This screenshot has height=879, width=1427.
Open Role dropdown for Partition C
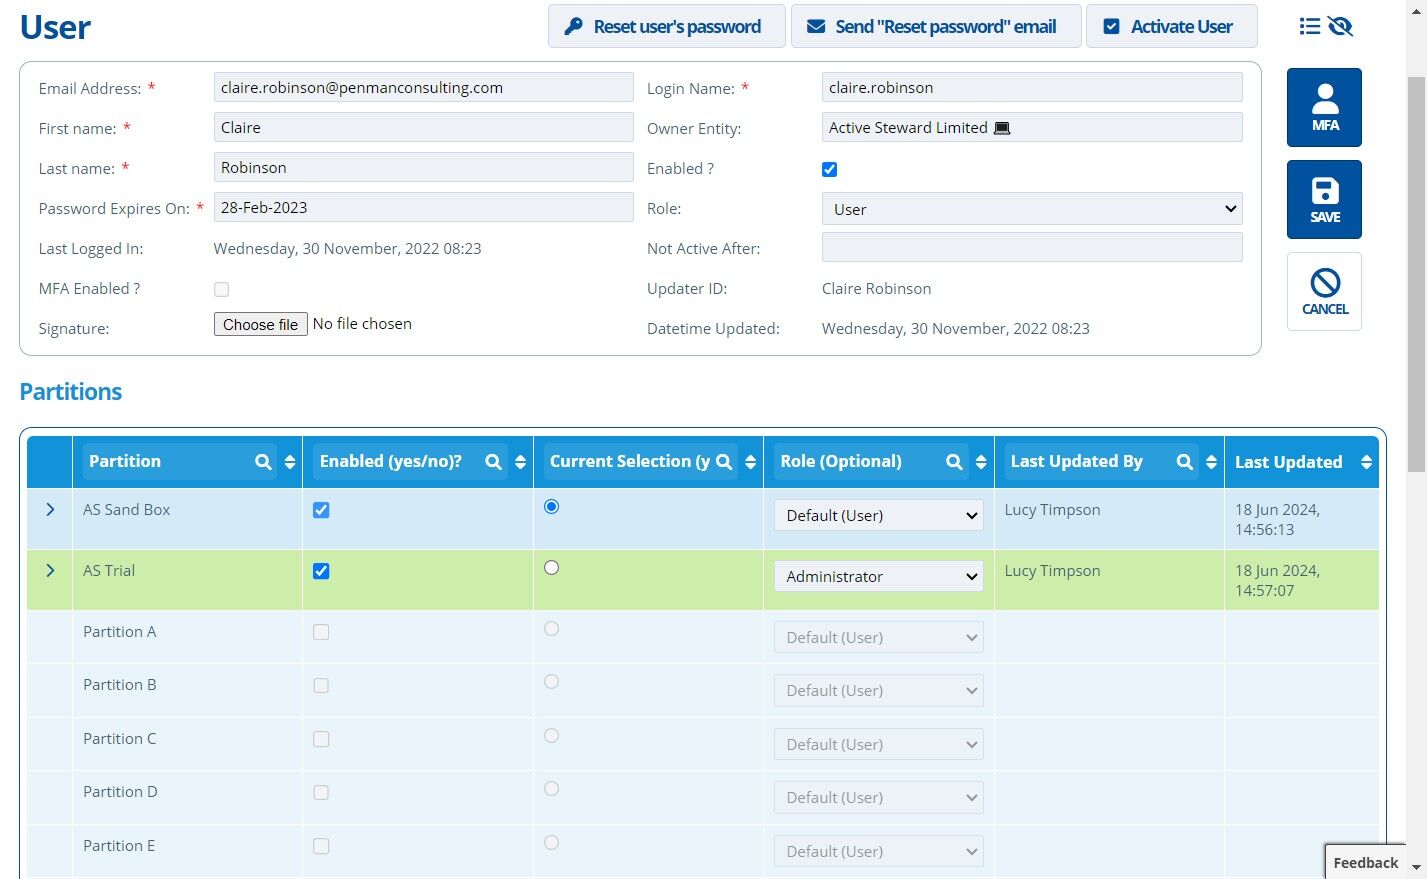click(879, 744)
